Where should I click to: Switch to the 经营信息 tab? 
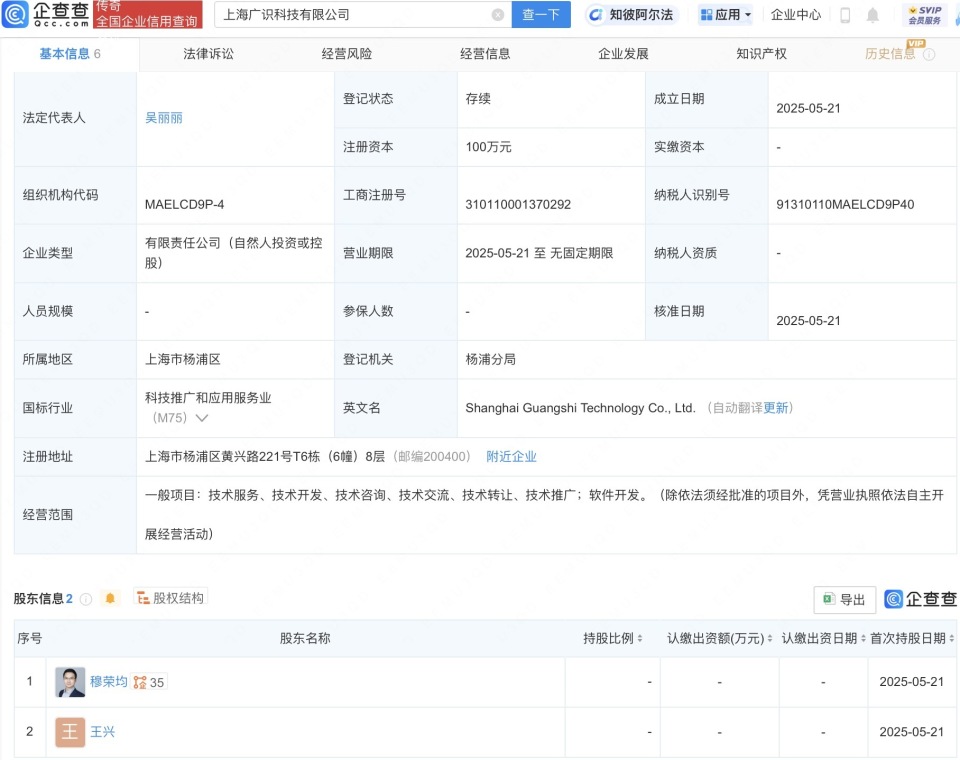(485, 54)
